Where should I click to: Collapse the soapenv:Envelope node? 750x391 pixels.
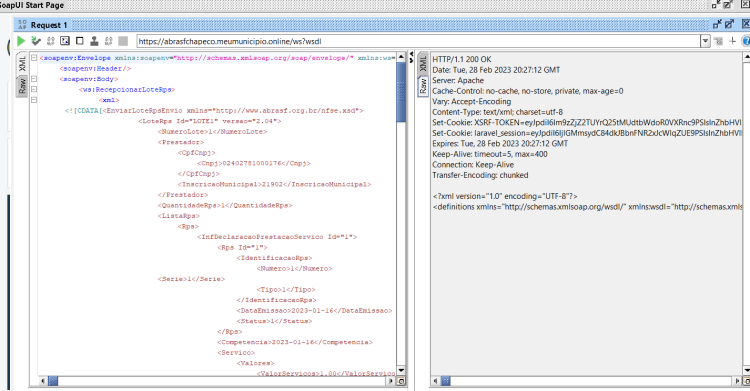click(x=34, y=58)
